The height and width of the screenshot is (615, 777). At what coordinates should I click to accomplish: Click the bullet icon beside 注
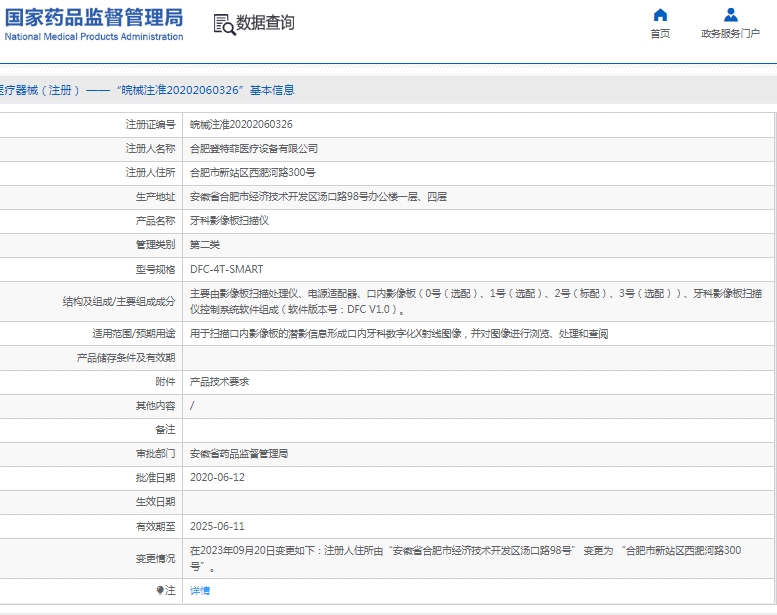point(160,590)
